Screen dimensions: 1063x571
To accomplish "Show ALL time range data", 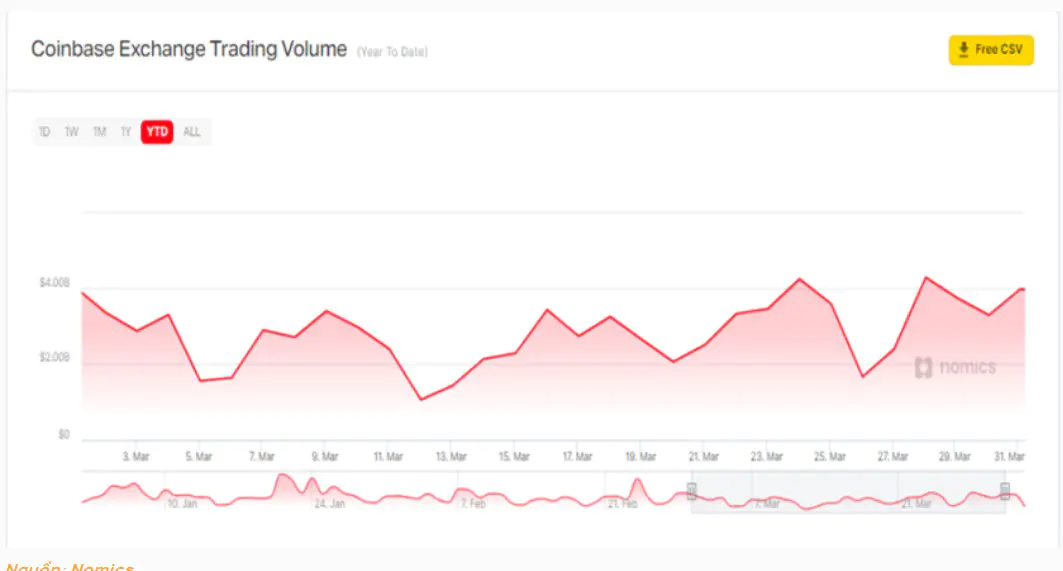I will click(192, 132).
